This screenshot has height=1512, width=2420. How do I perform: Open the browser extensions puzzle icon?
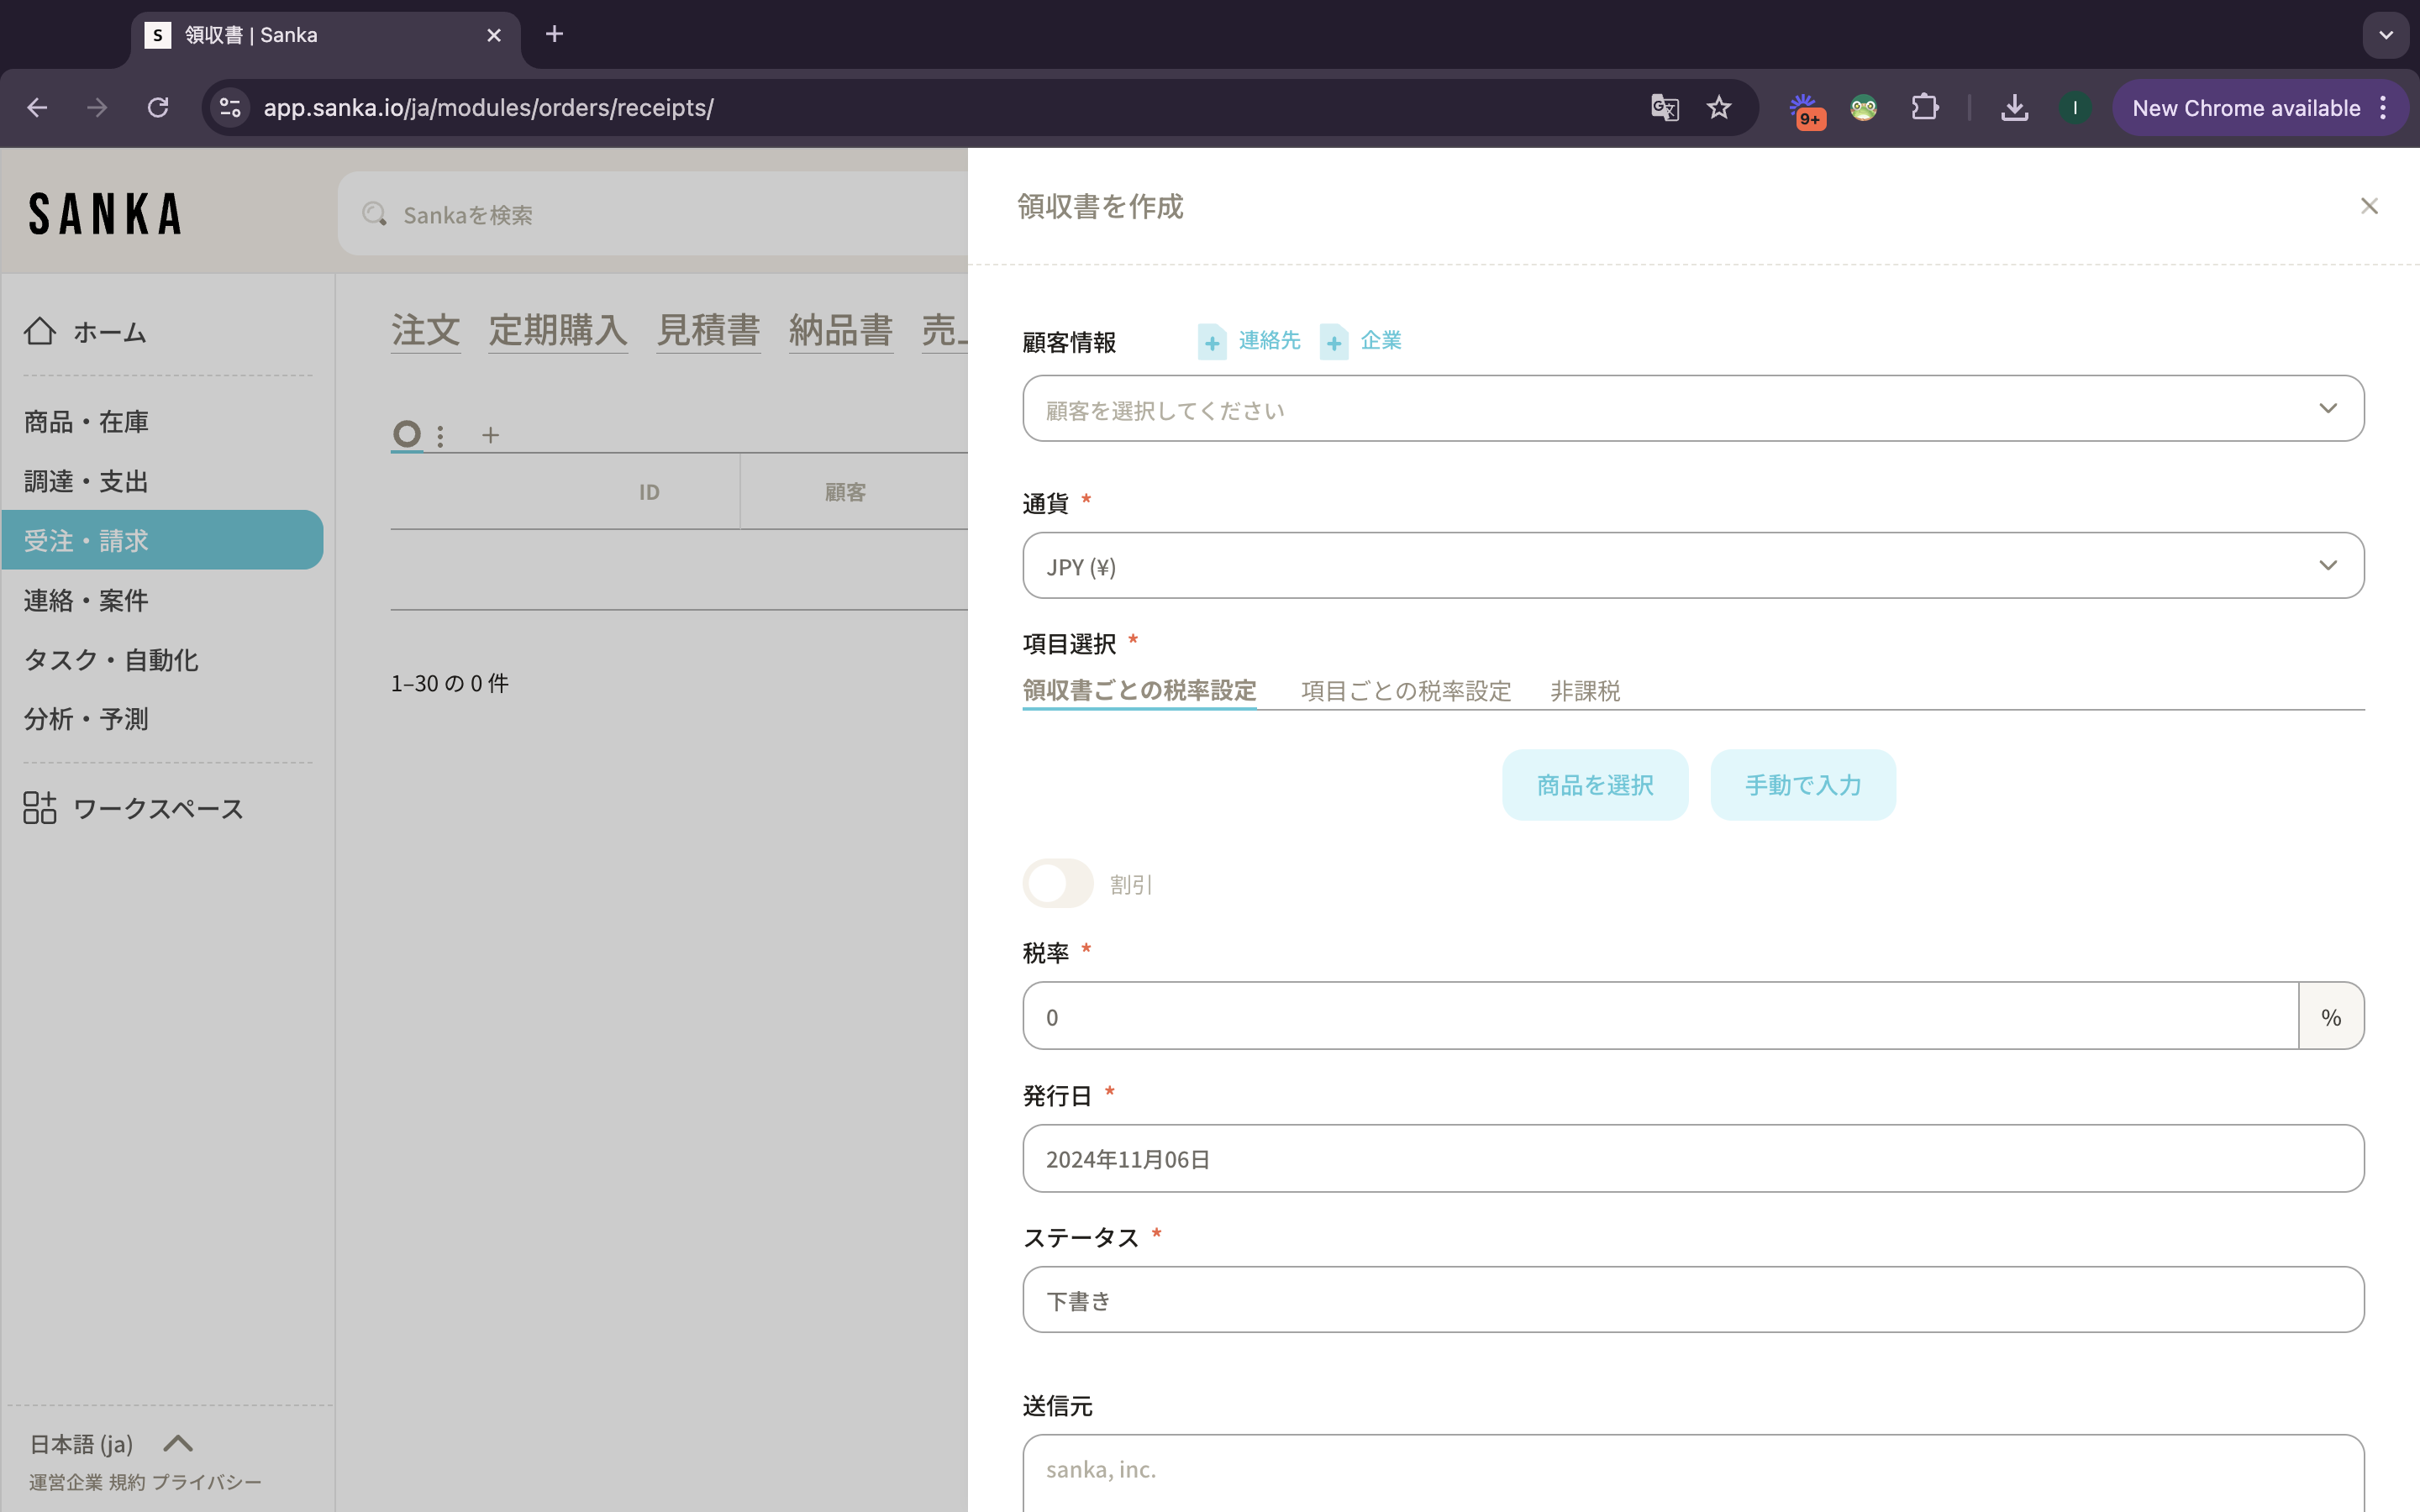click(1925, 108)
